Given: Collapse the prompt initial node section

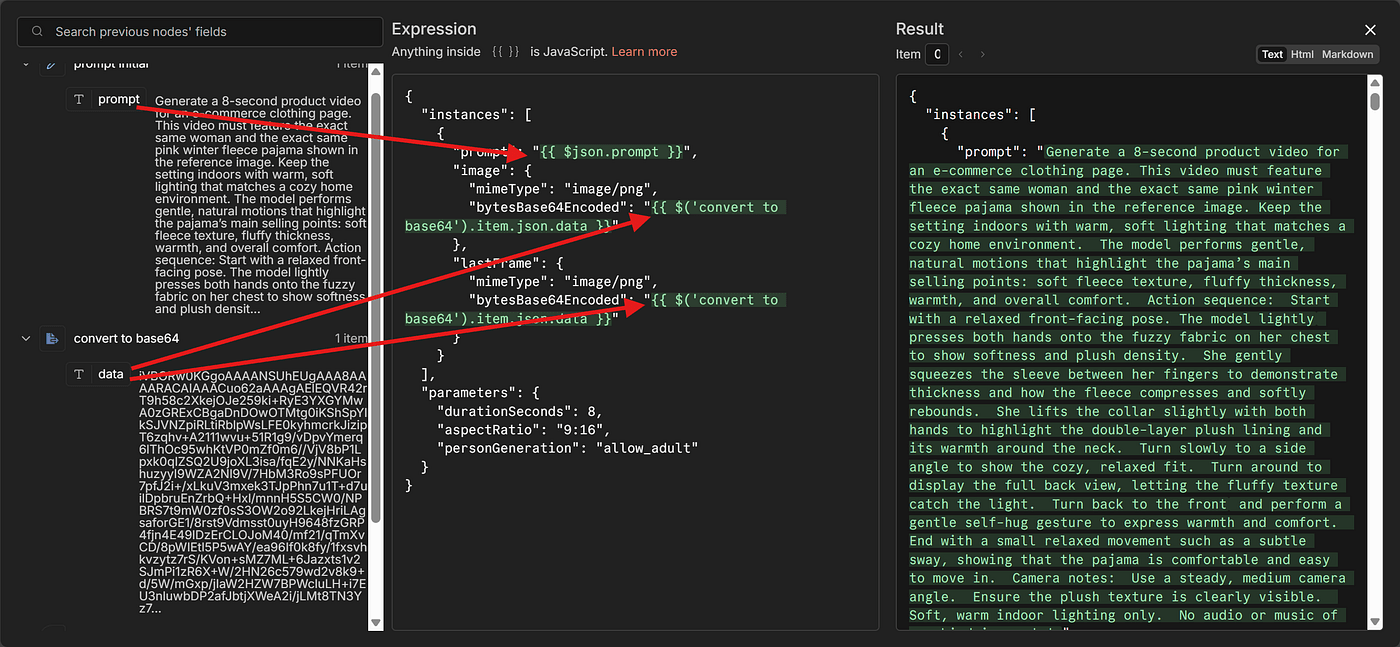Looking at the screenshot, I should click(26, 65).
